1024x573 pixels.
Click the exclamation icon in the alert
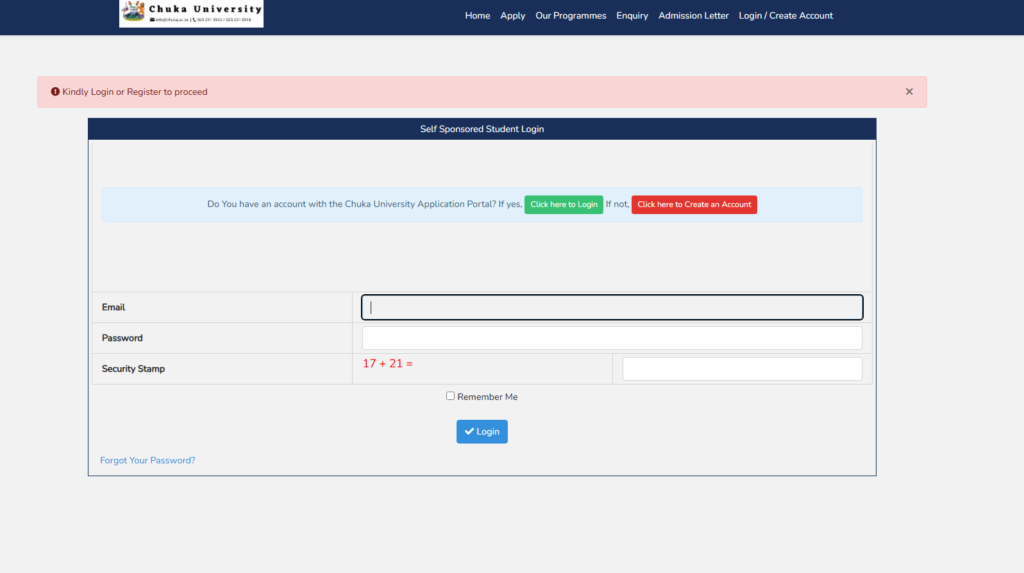(55, 92)
